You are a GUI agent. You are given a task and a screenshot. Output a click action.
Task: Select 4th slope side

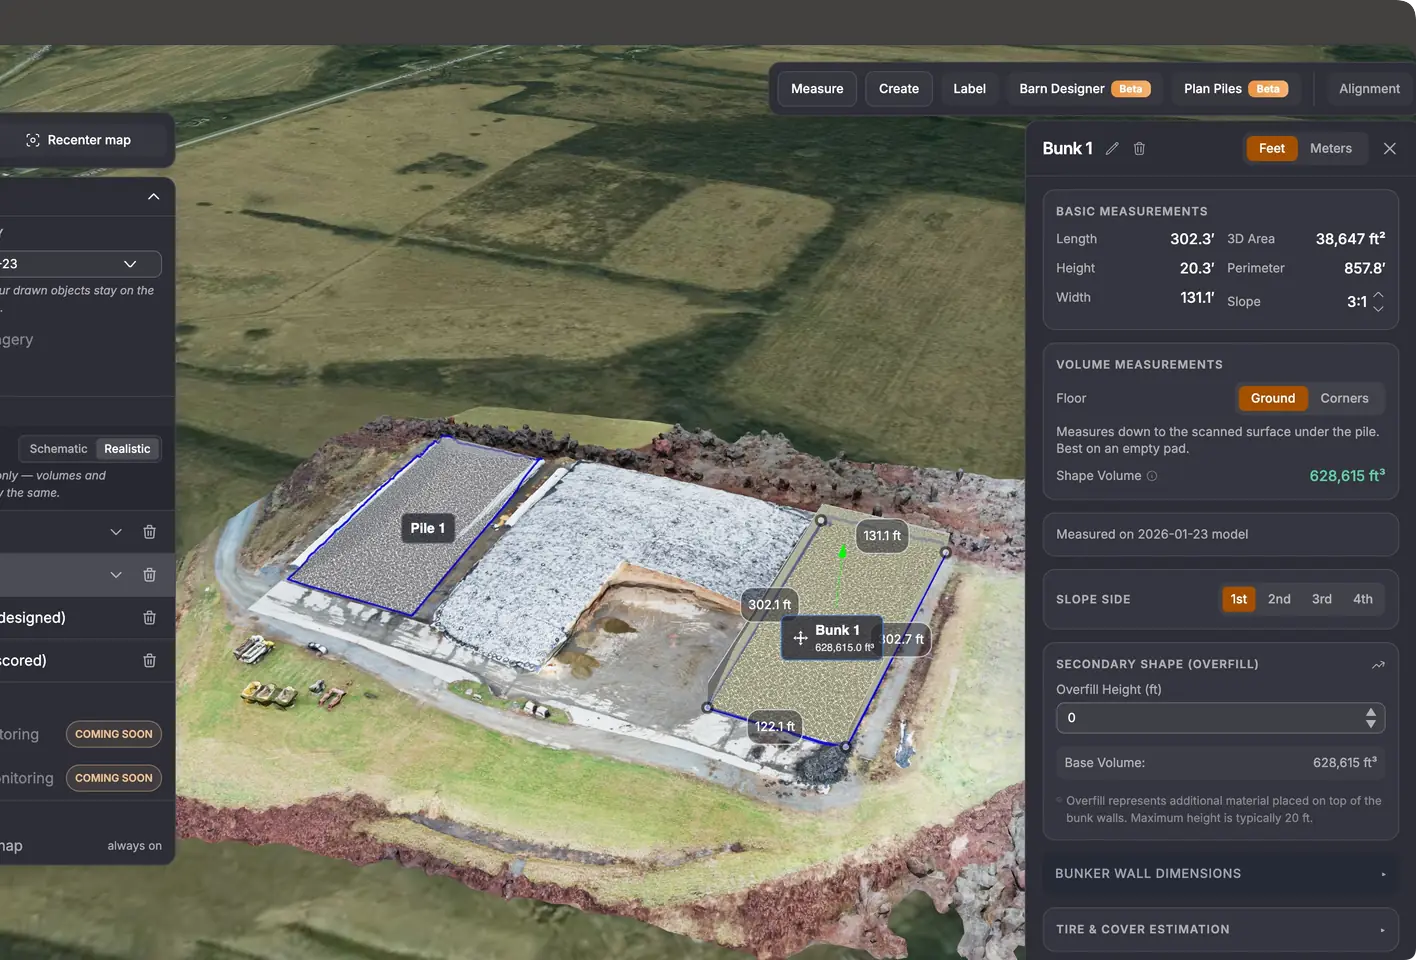tap(1362, 599)
